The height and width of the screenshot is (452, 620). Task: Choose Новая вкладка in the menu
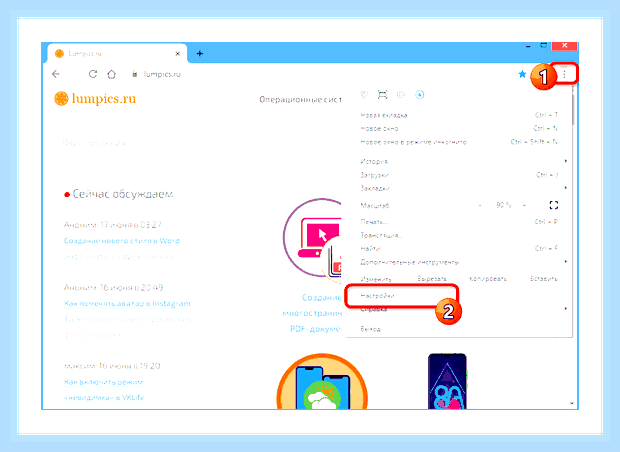coord(459,115)
